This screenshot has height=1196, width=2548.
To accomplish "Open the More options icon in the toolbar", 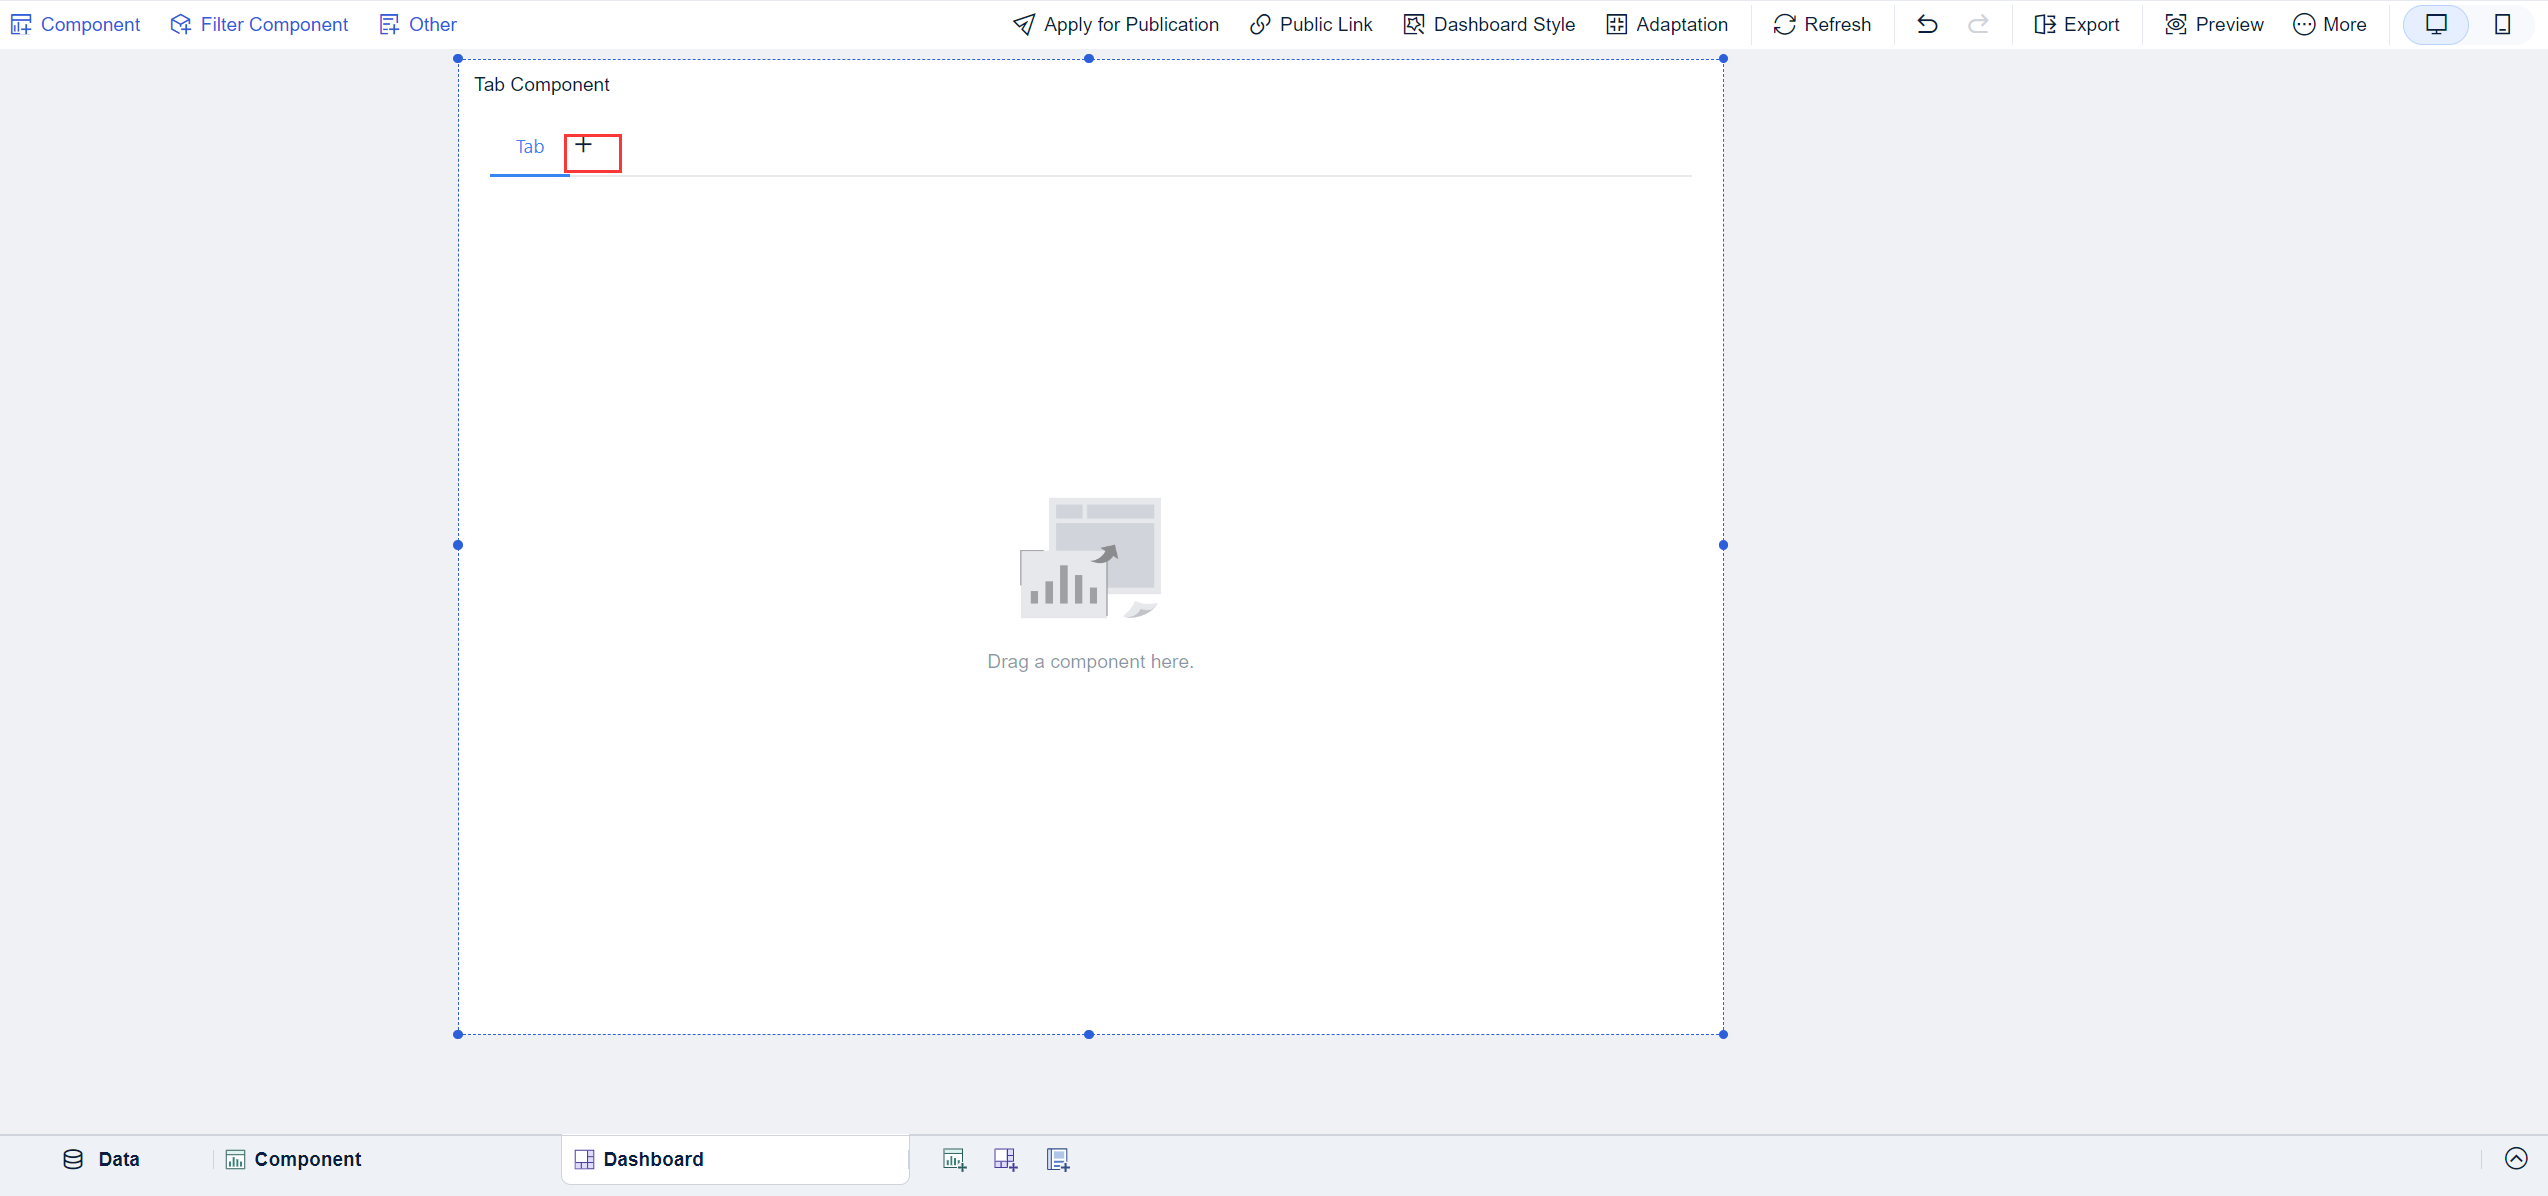I will point(2330,24).
